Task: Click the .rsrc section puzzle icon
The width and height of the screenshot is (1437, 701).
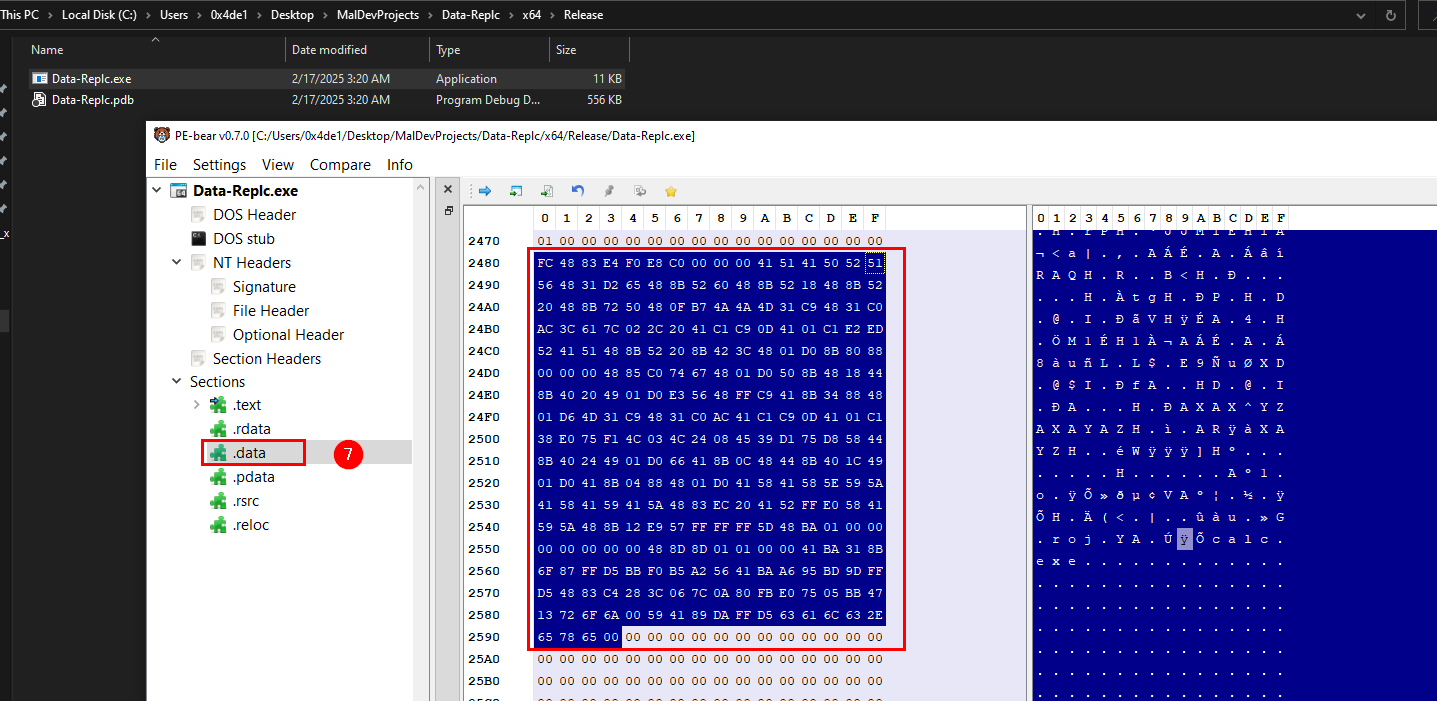Action: tap(218, 501)
